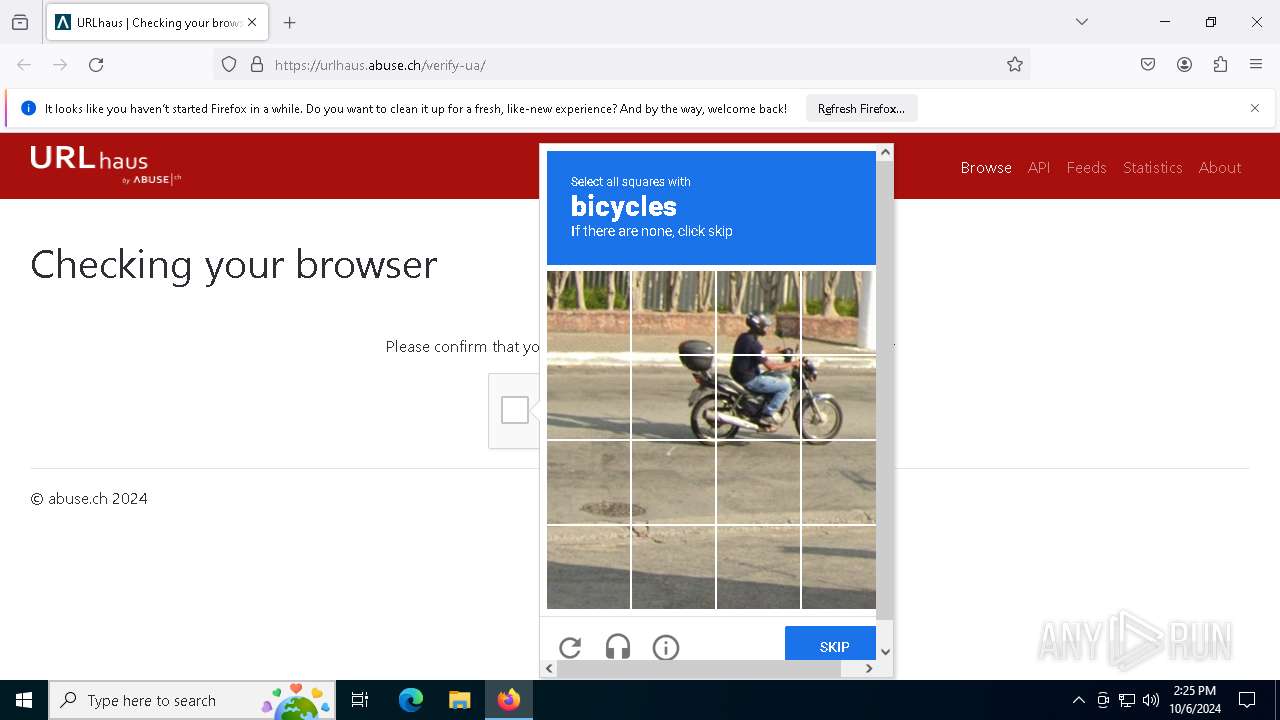
Task: Click the Firefox taskbar icon
Action: (508, 700)
